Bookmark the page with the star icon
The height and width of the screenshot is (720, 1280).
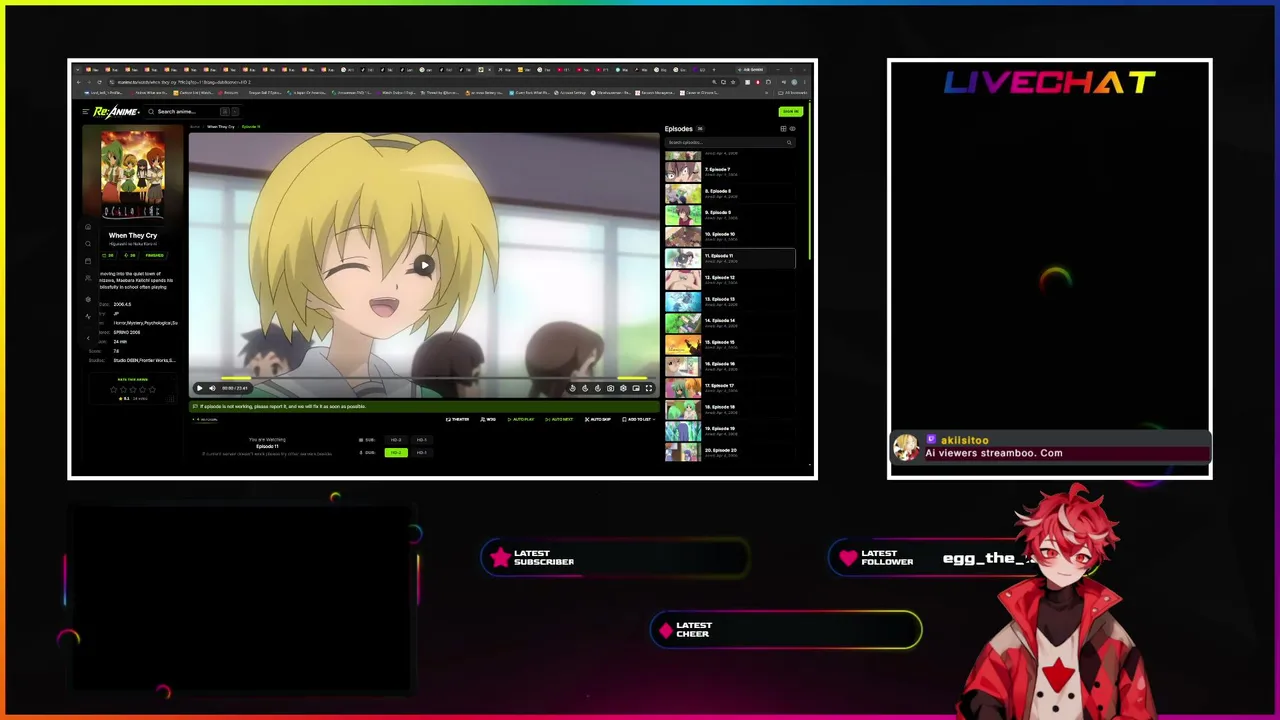(733, 82)
